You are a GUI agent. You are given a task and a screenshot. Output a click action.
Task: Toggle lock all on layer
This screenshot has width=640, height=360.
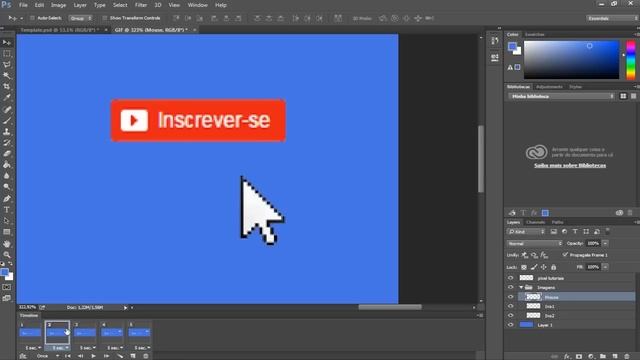(553, 267)
